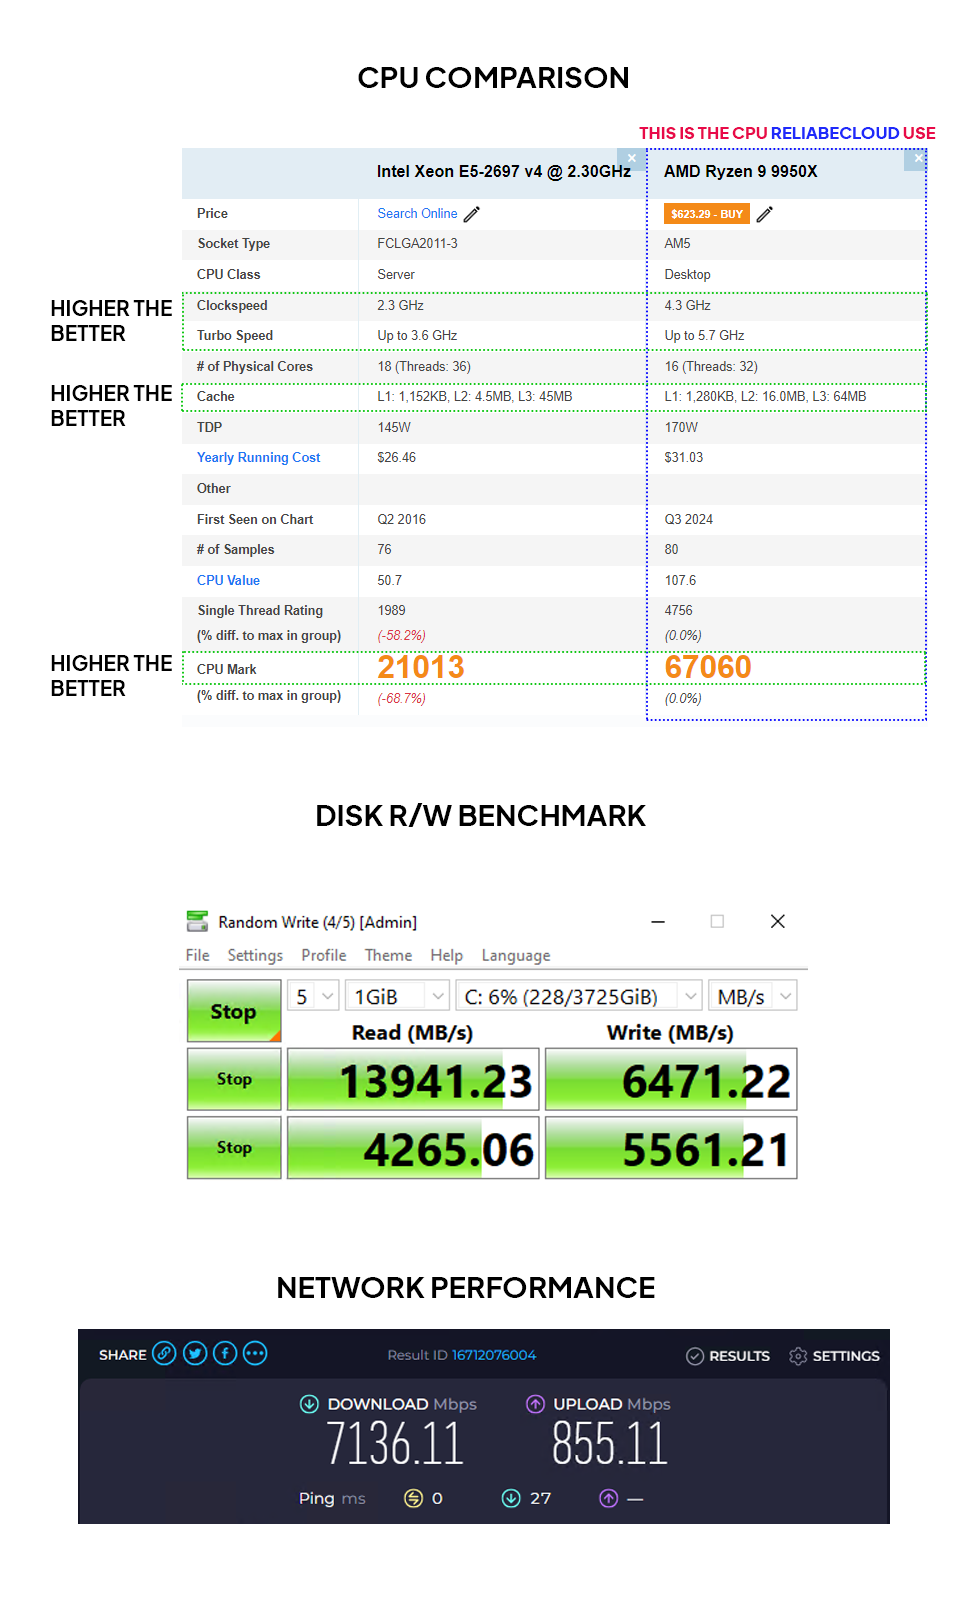This screenshot has width=968, height=1607.
Task: Maximize the Random Write window
Action: [x=717, y=921]
